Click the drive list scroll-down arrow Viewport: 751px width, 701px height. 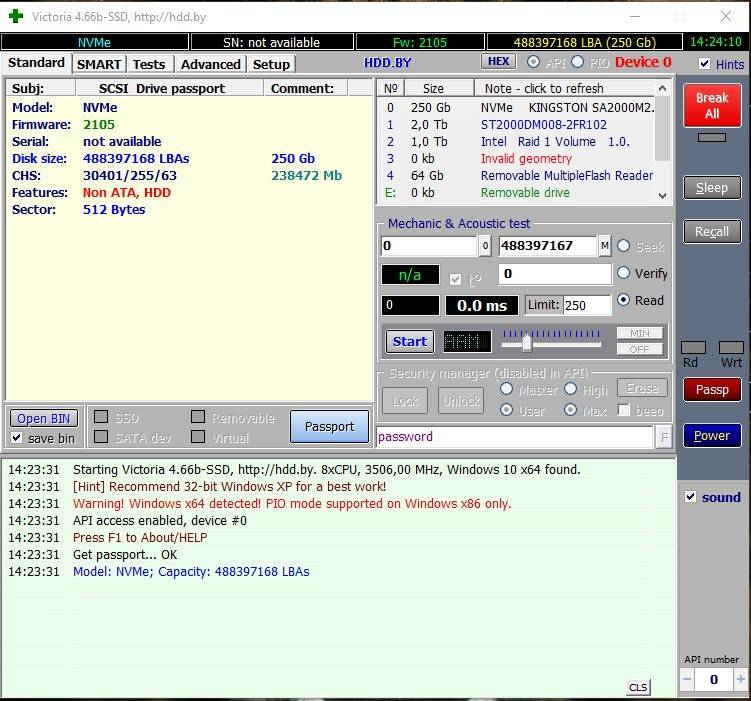click(662, 195)
